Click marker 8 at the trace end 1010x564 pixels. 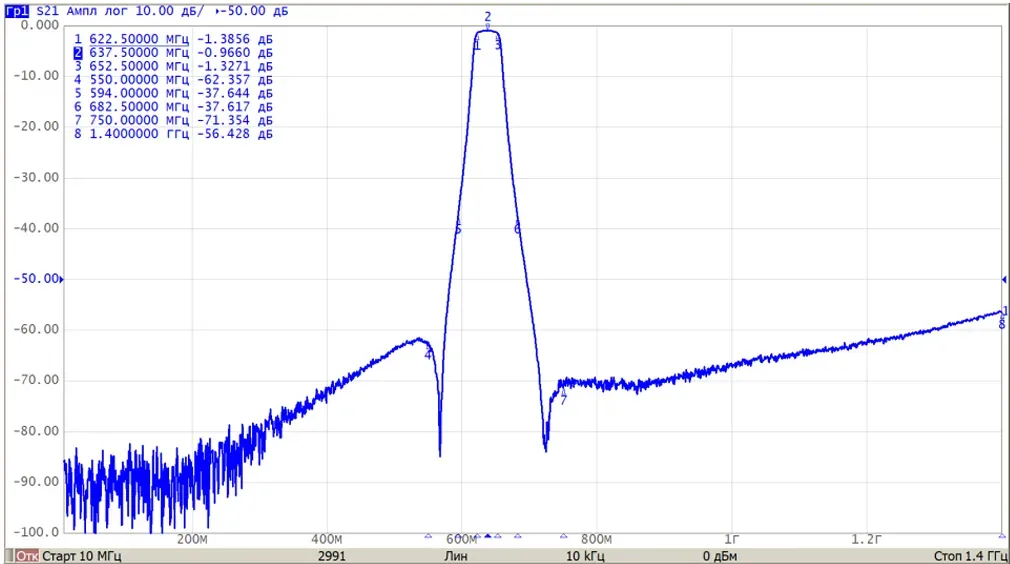[x=1002, y=325]
